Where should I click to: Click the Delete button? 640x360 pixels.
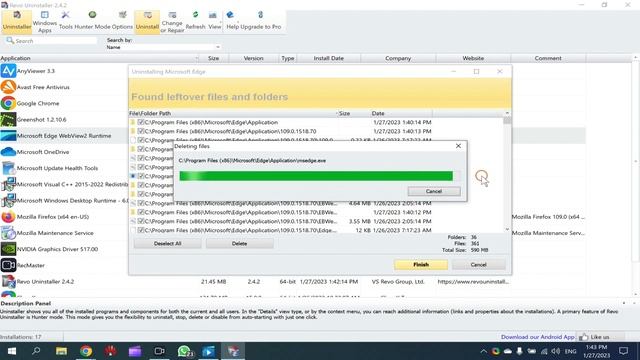[240, 243]
